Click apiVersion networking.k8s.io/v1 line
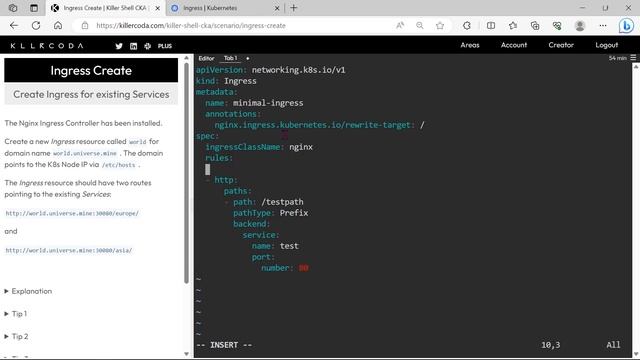The height and width of the screenshot is (360, 640). pos(271,70)
